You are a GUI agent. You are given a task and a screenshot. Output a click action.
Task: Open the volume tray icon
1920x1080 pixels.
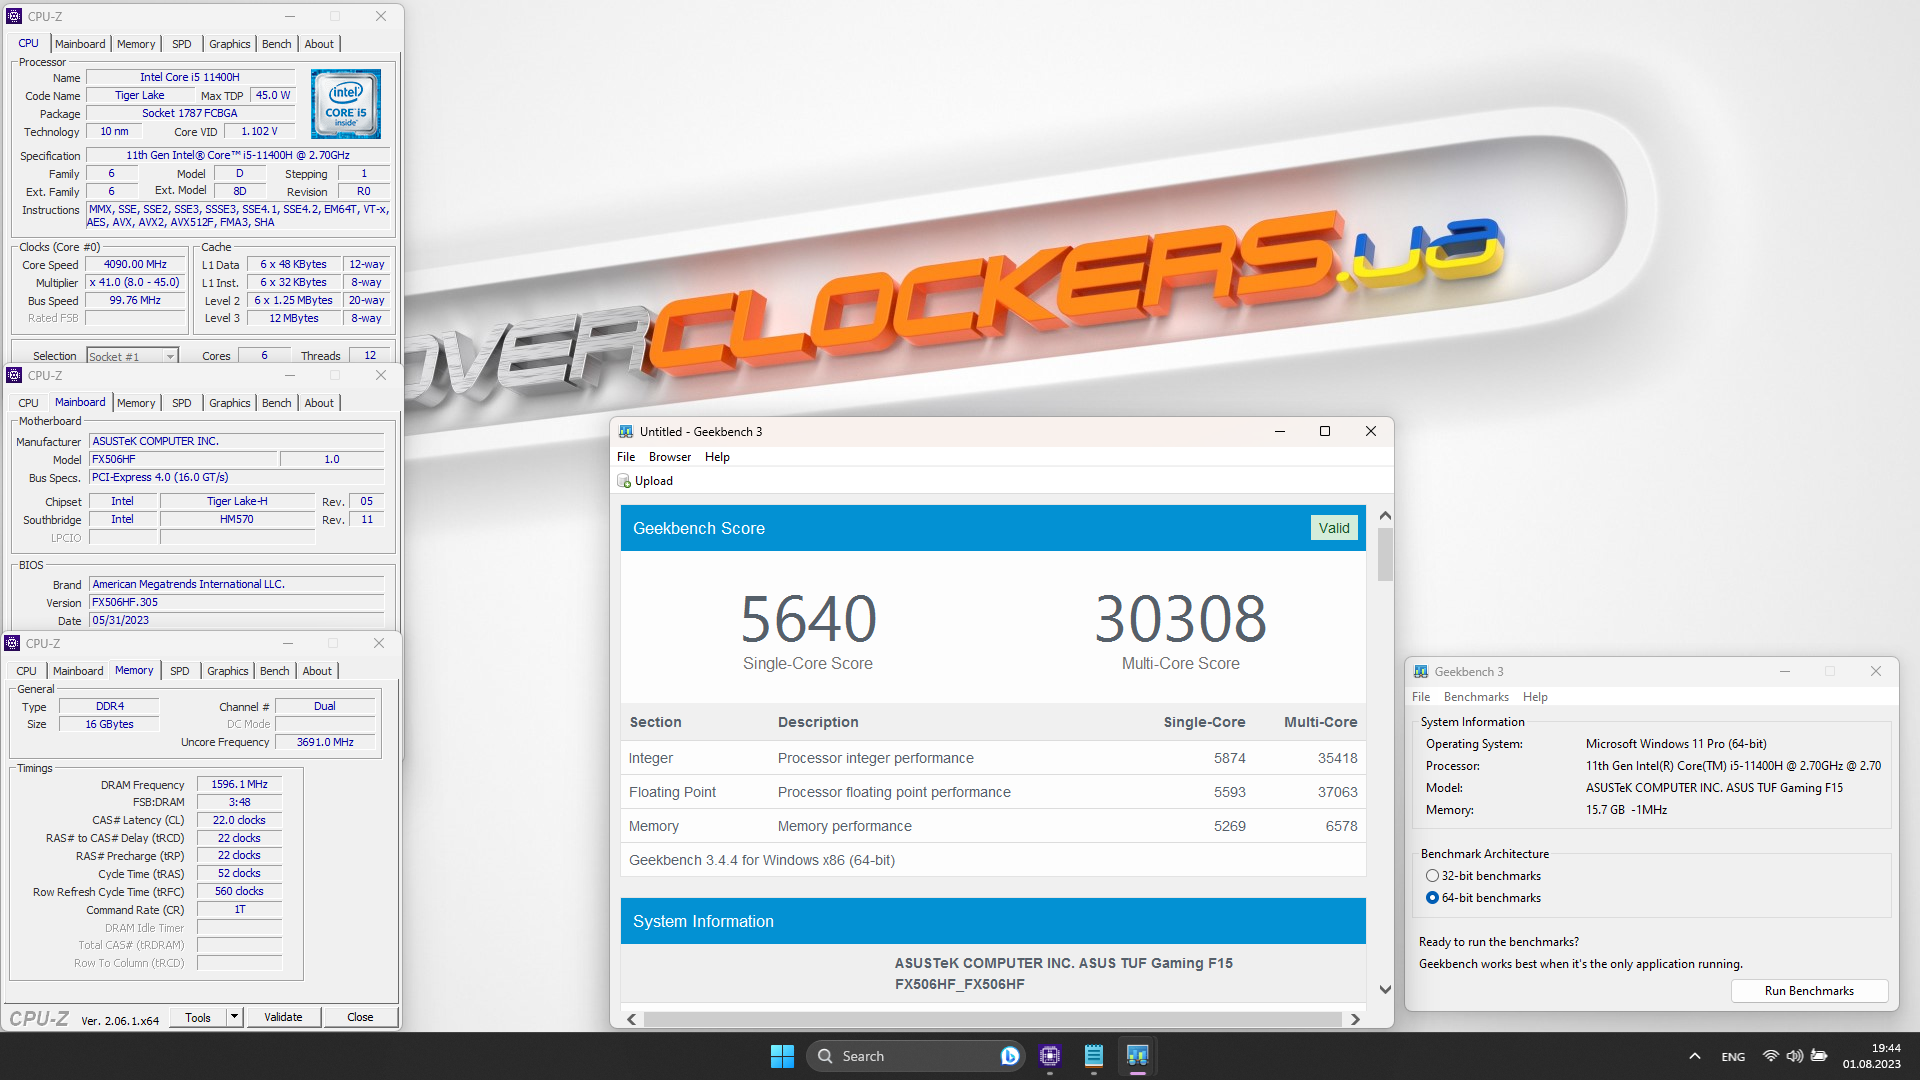[1794, 1056]
